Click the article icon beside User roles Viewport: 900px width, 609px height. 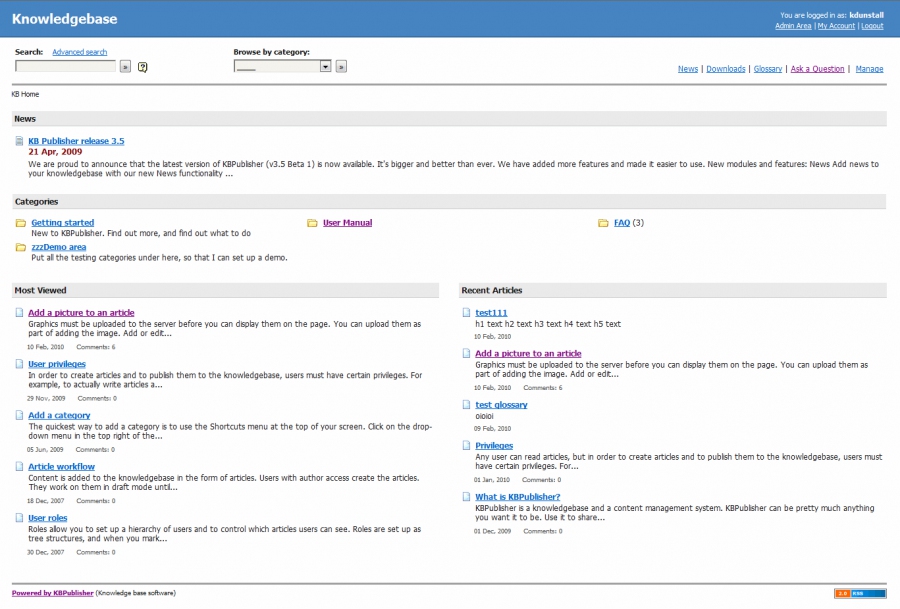coord(20,518)
